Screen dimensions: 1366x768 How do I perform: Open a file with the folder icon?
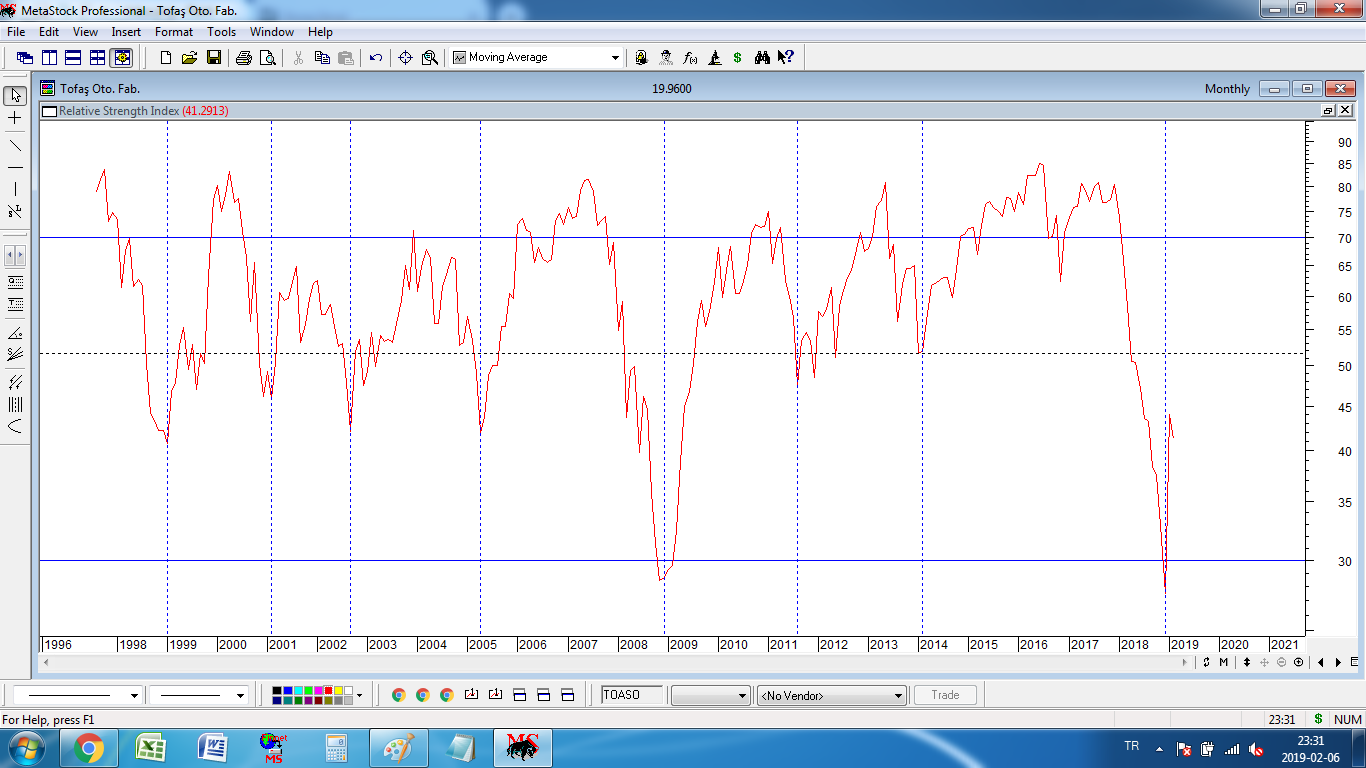click(x=189, y=58)
